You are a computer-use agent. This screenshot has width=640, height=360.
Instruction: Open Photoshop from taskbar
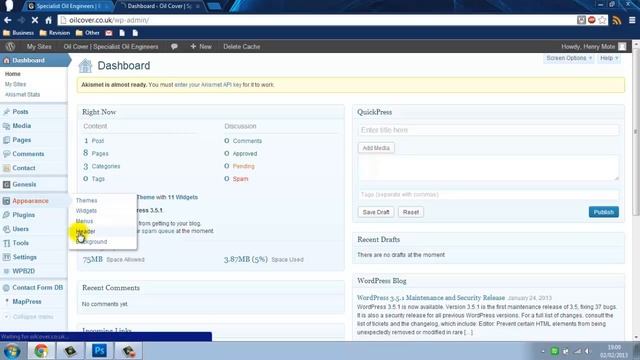pos(99,351)
